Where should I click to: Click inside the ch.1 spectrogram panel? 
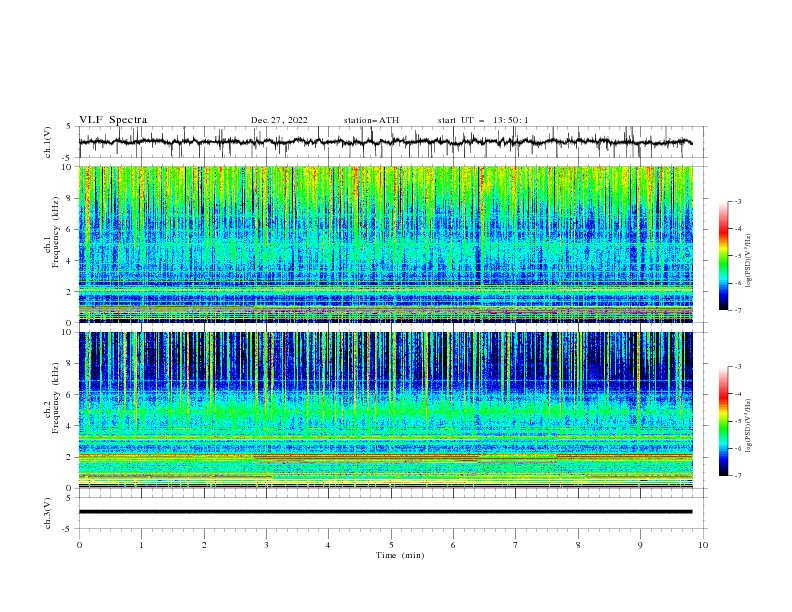[x=385, y=244]
